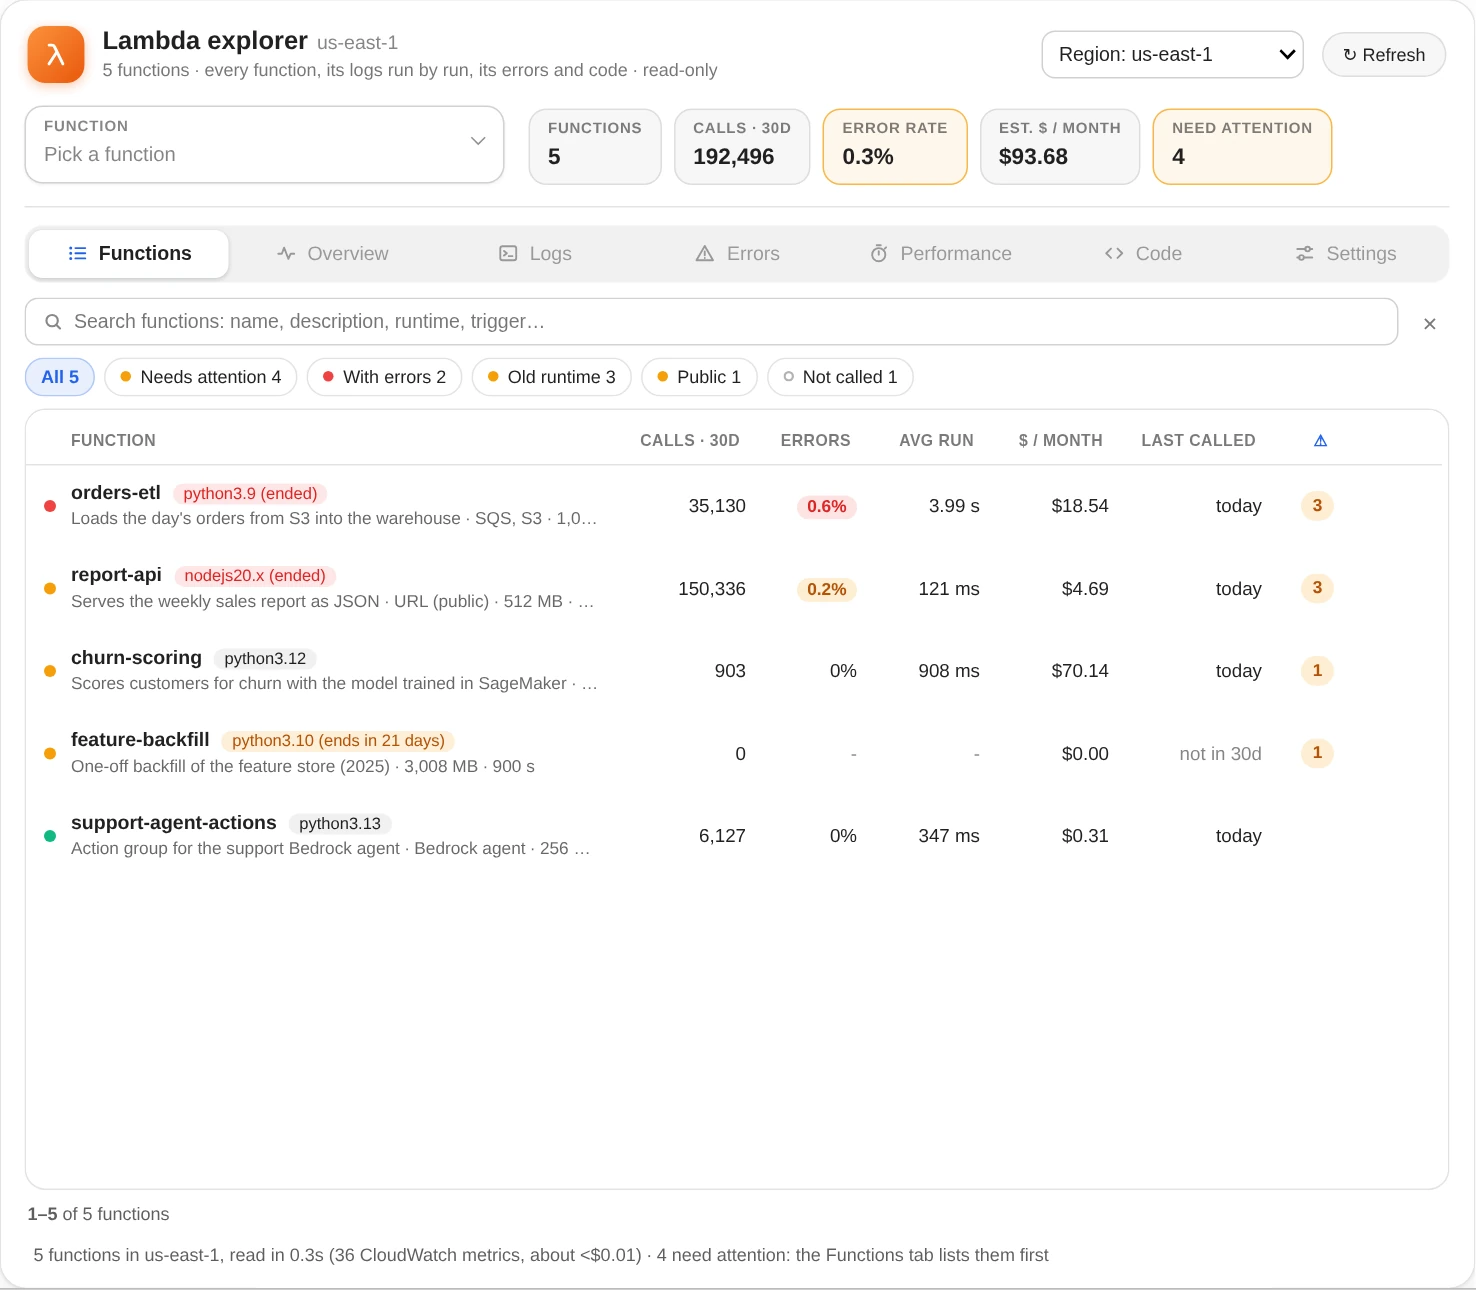Clear the function search with the X
The width and height of the screenshot is (1476, 1290).
click(1430, 324)
